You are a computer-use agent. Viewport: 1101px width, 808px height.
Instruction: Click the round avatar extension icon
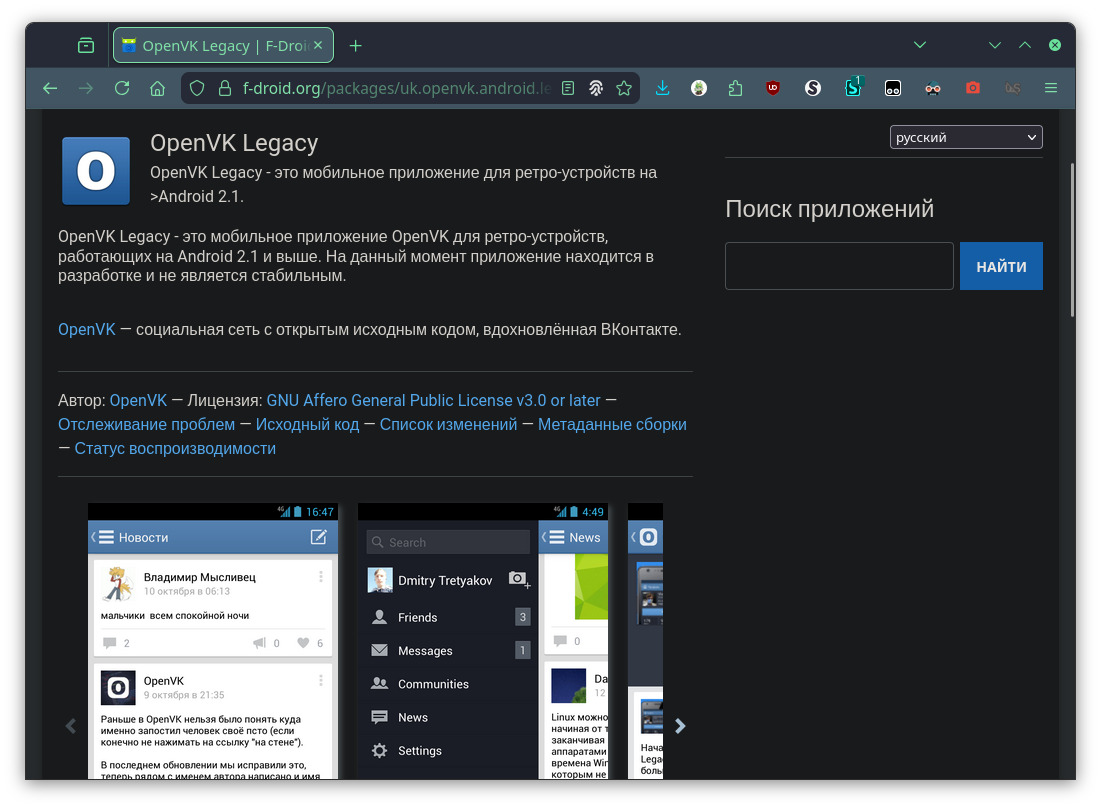699,88
